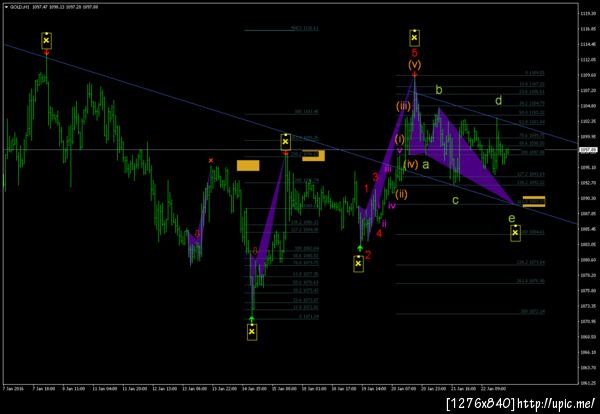Select the red wave label 2 beside the X marker
The image size is (600, 414).
tap(368, 255)
